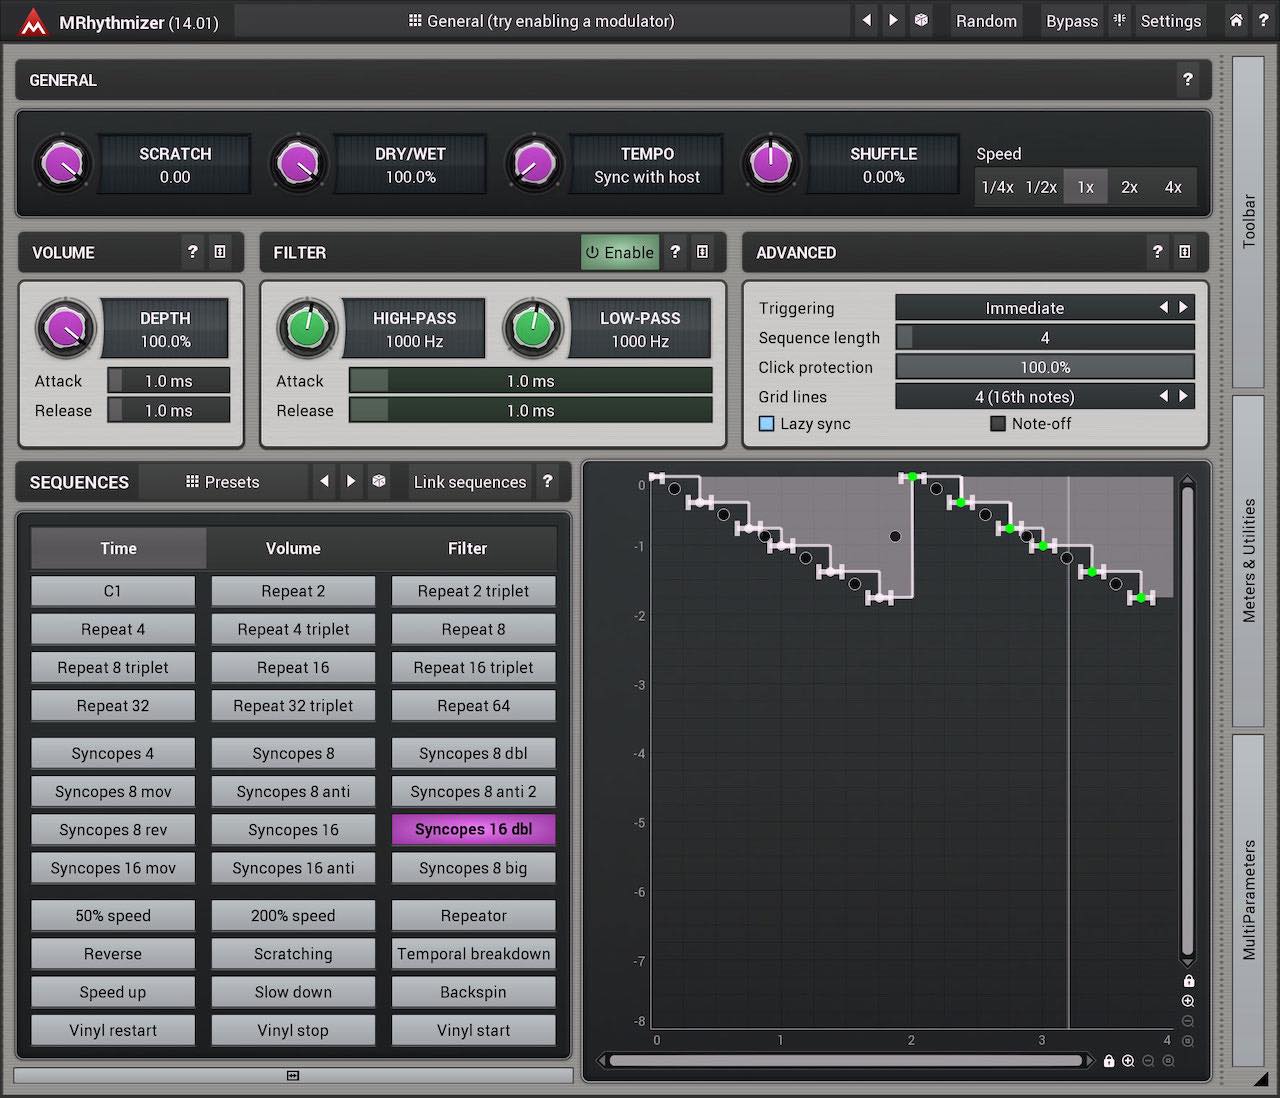Set speed to 2x
Screen dimensions: 1280x1098
1129,187
